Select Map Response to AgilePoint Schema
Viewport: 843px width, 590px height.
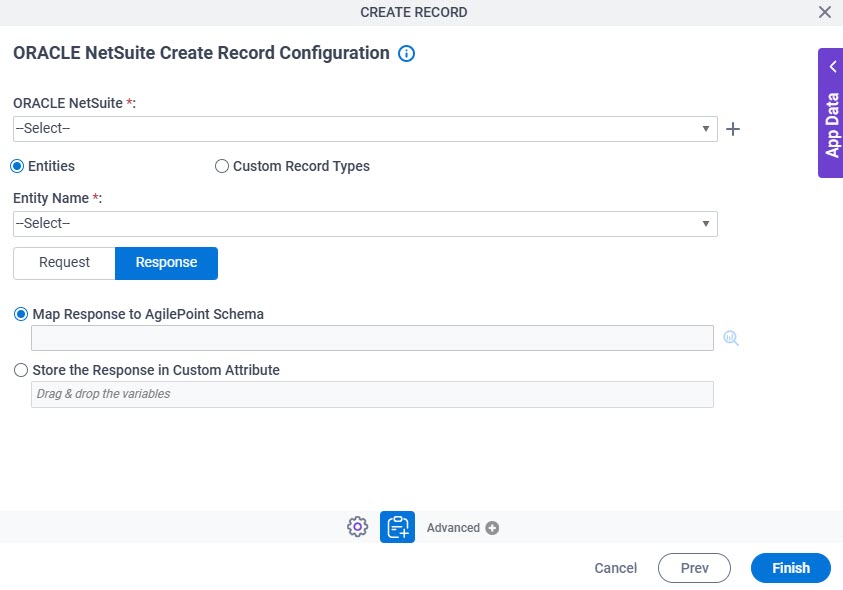(x=21, y=314)
